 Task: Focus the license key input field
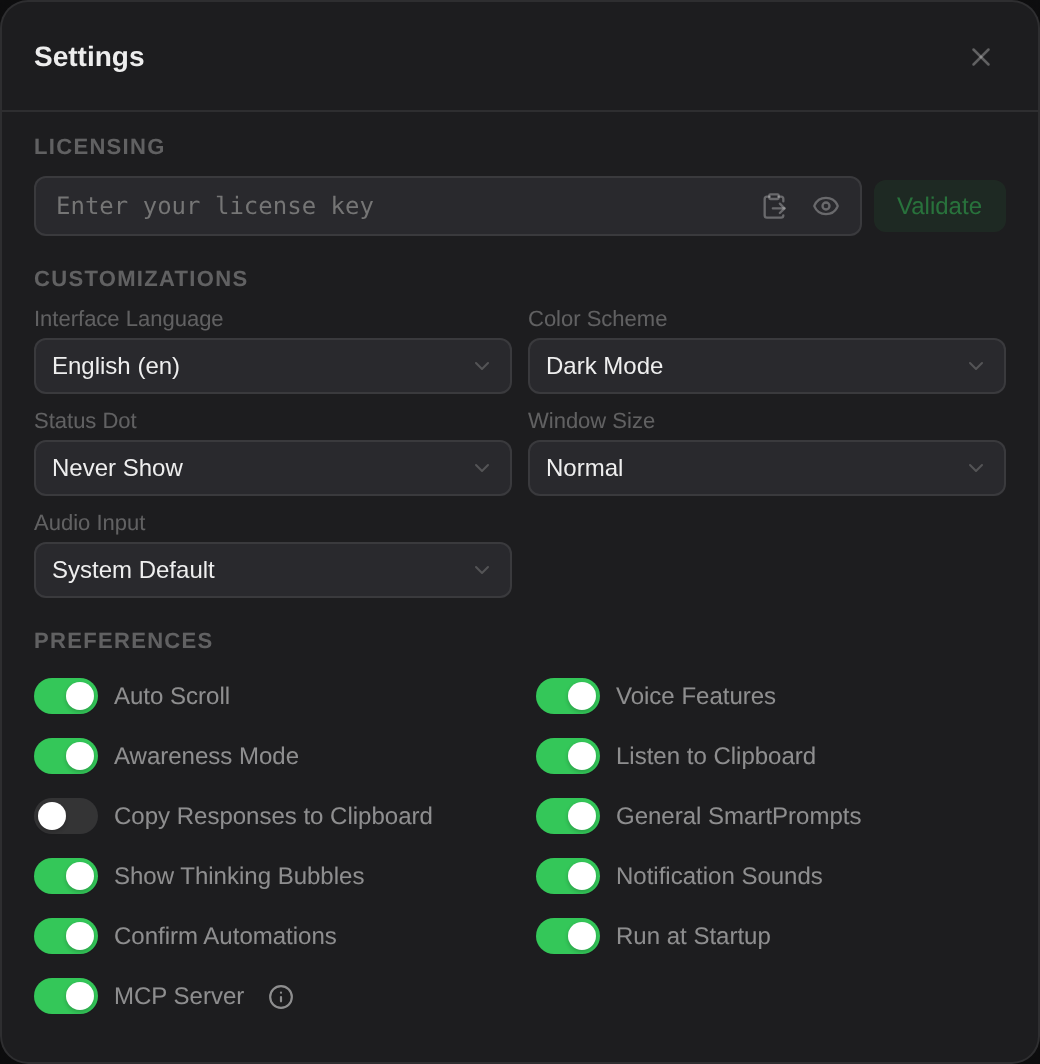click(448, 206)
